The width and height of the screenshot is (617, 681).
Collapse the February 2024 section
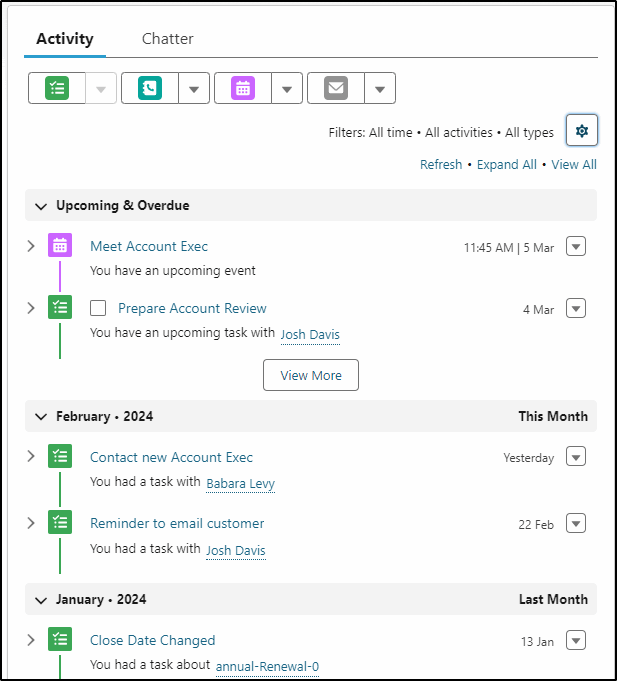pos(41,417)
